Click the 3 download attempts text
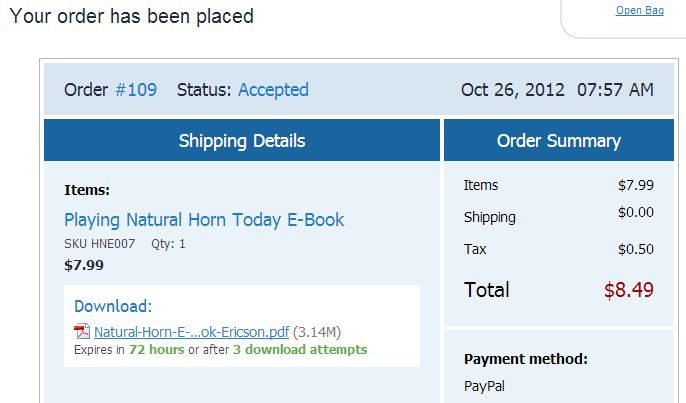Screen dimensions: 686x403 [x=300, y=350]
